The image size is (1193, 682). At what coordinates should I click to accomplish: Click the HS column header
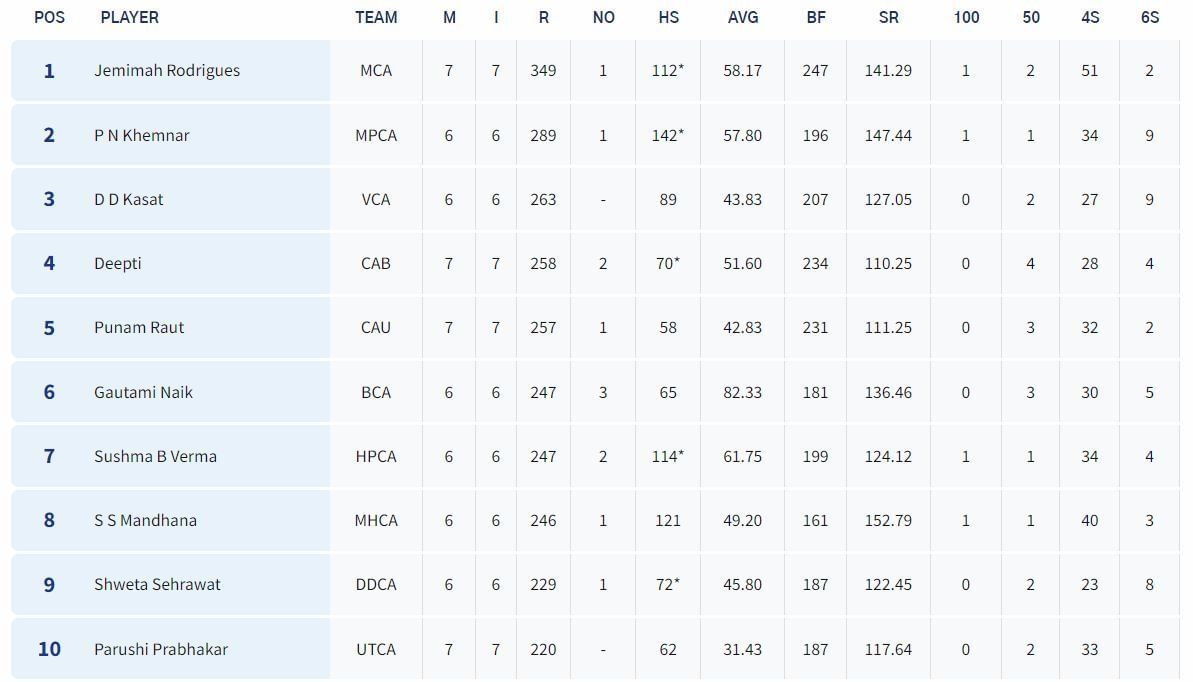tap(668, 17)
